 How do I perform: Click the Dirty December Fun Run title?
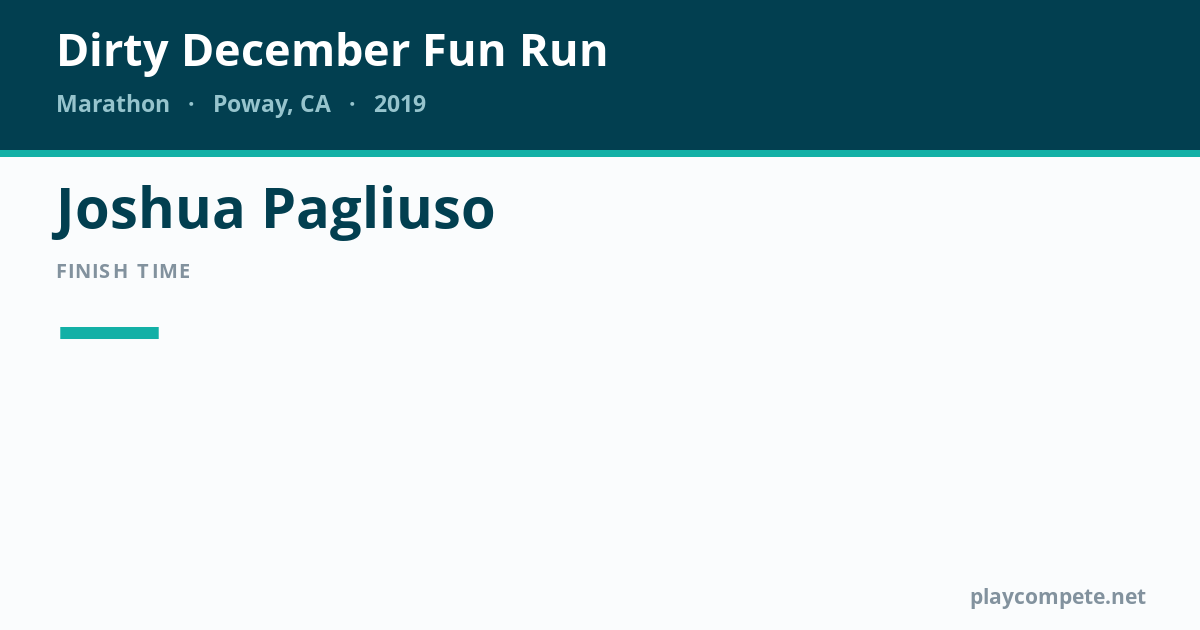tap(332, 51)
